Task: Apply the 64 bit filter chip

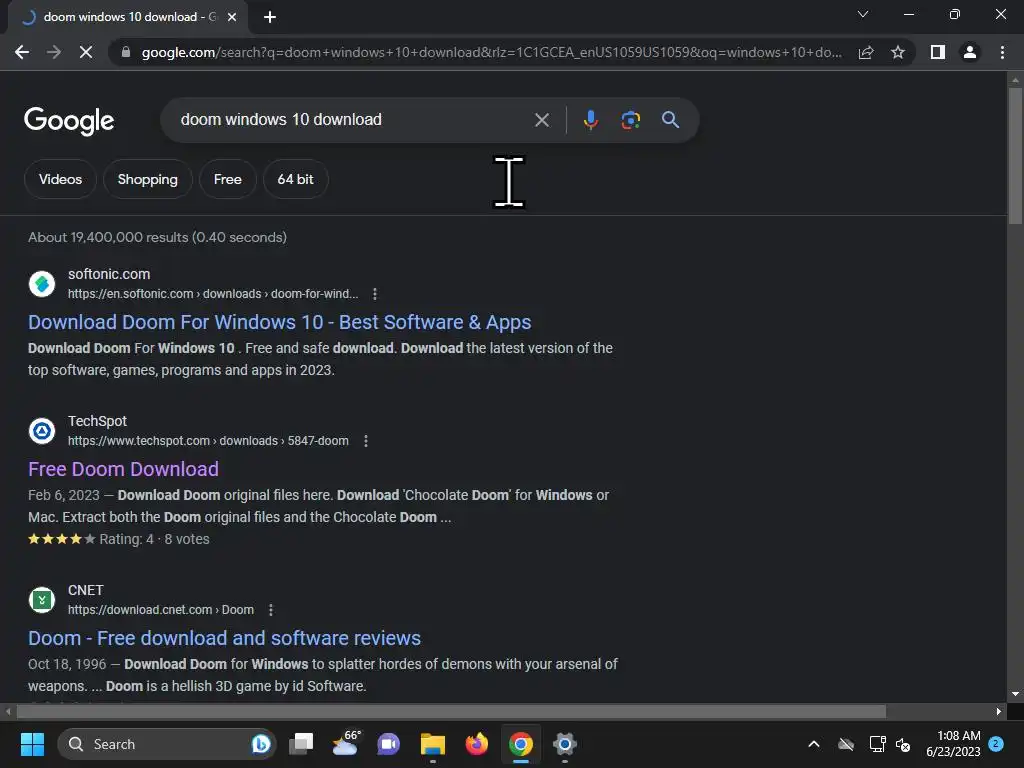Action: pyautogui.click(x=295, y=179)
